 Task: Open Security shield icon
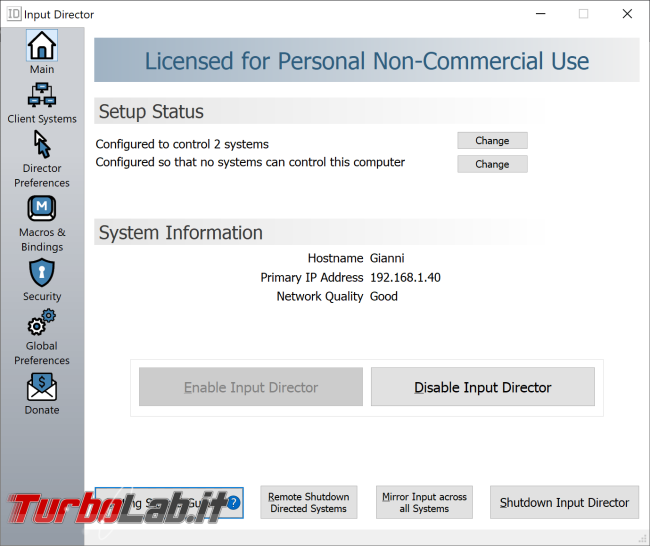[x=42, y=272]
